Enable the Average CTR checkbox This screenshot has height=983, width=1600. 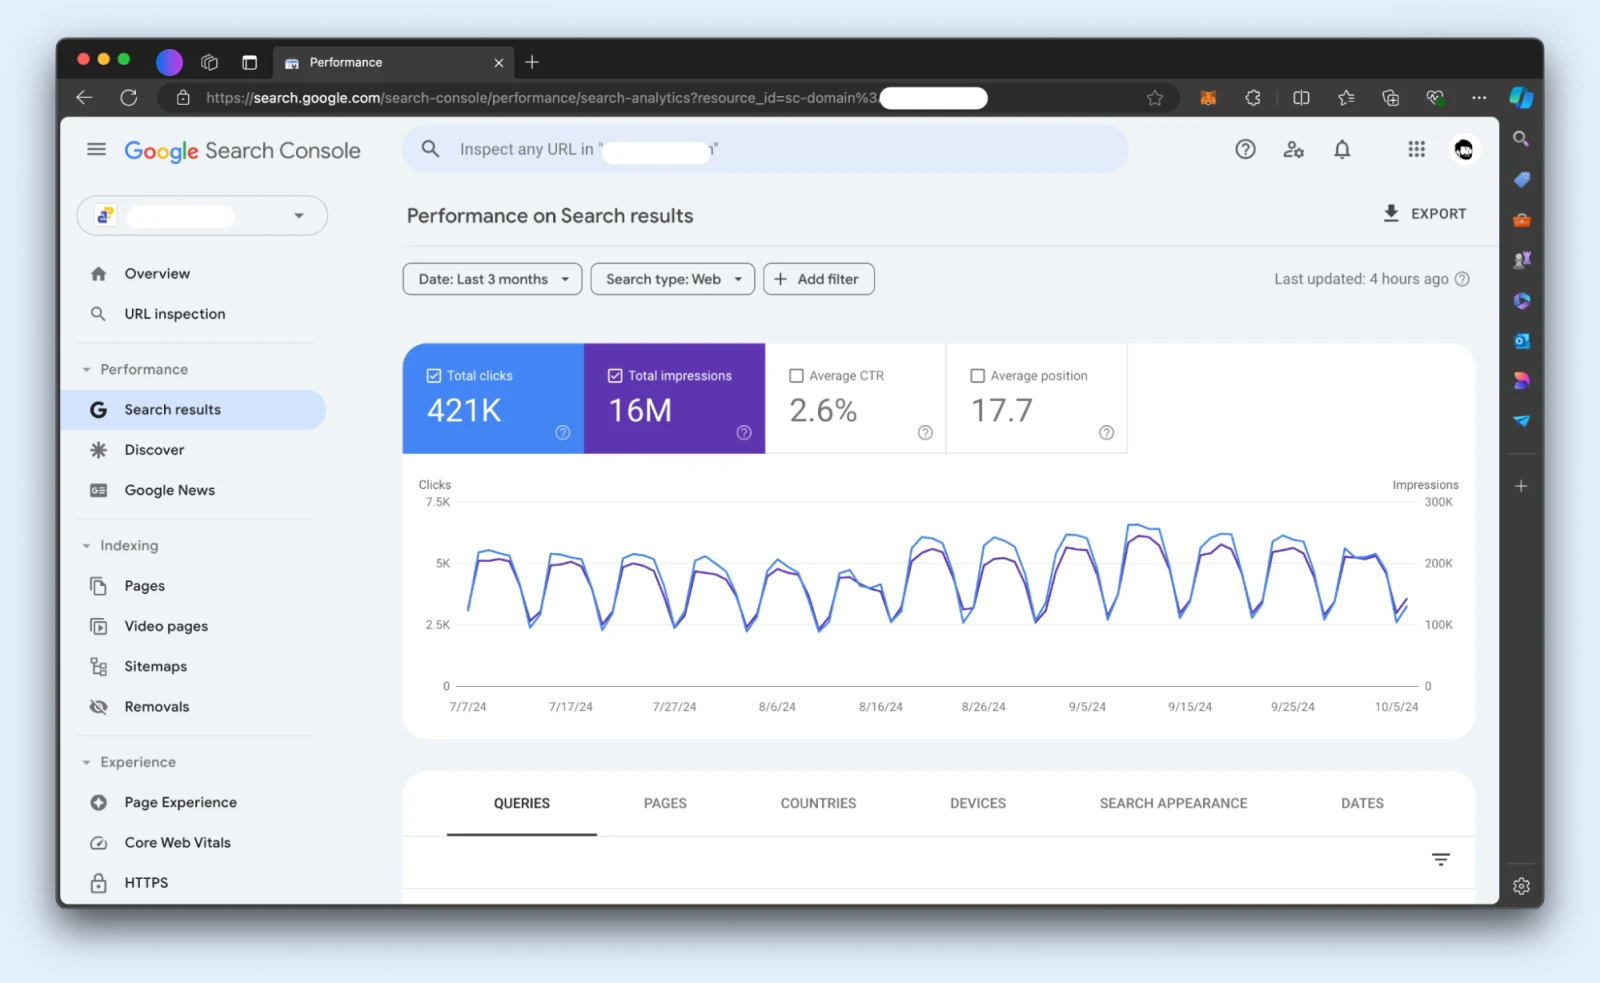[x=796, y=376]
